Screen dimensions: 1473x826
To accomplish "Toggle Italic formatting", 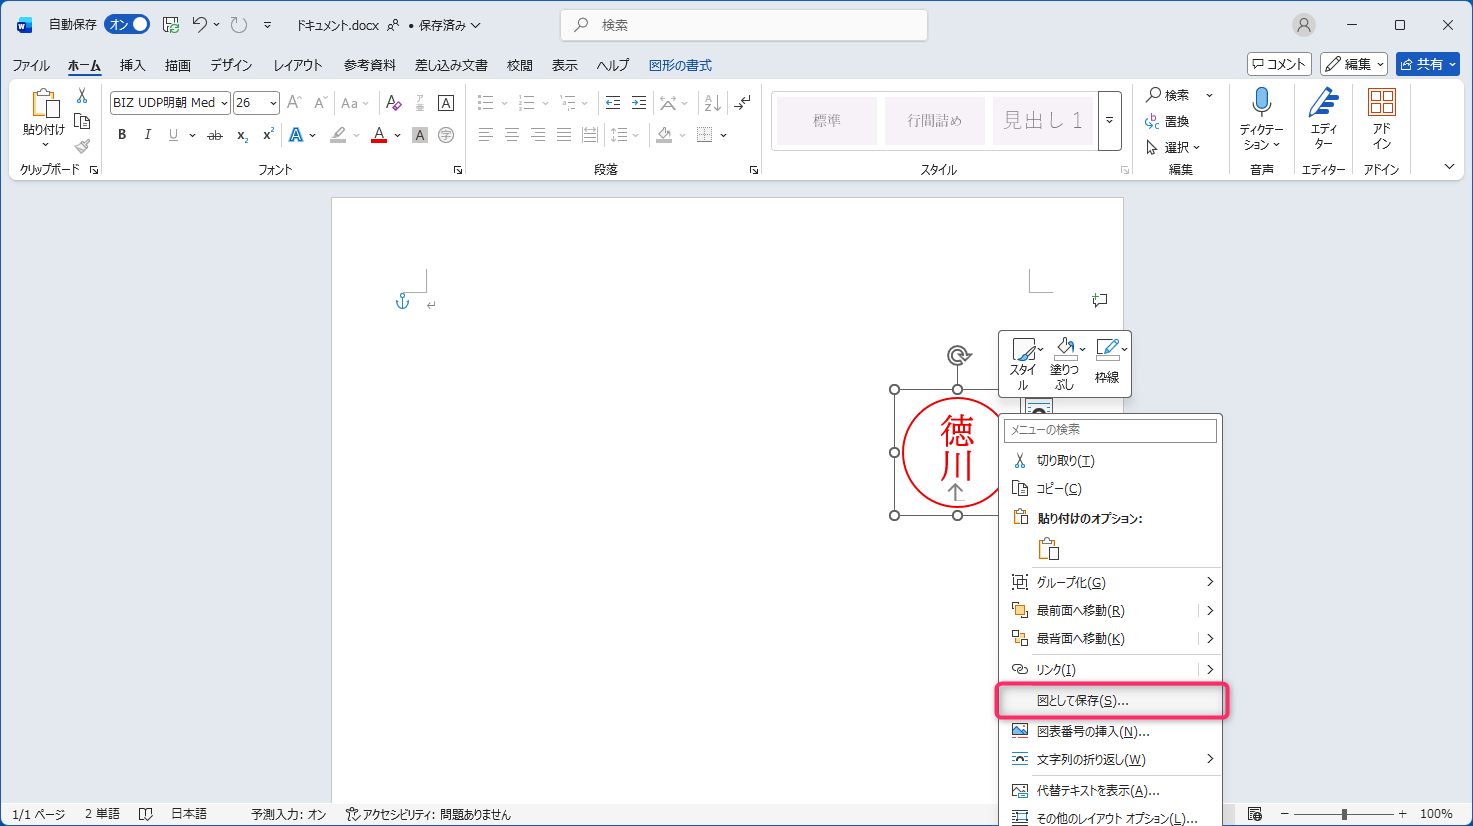I will point(148,135).
